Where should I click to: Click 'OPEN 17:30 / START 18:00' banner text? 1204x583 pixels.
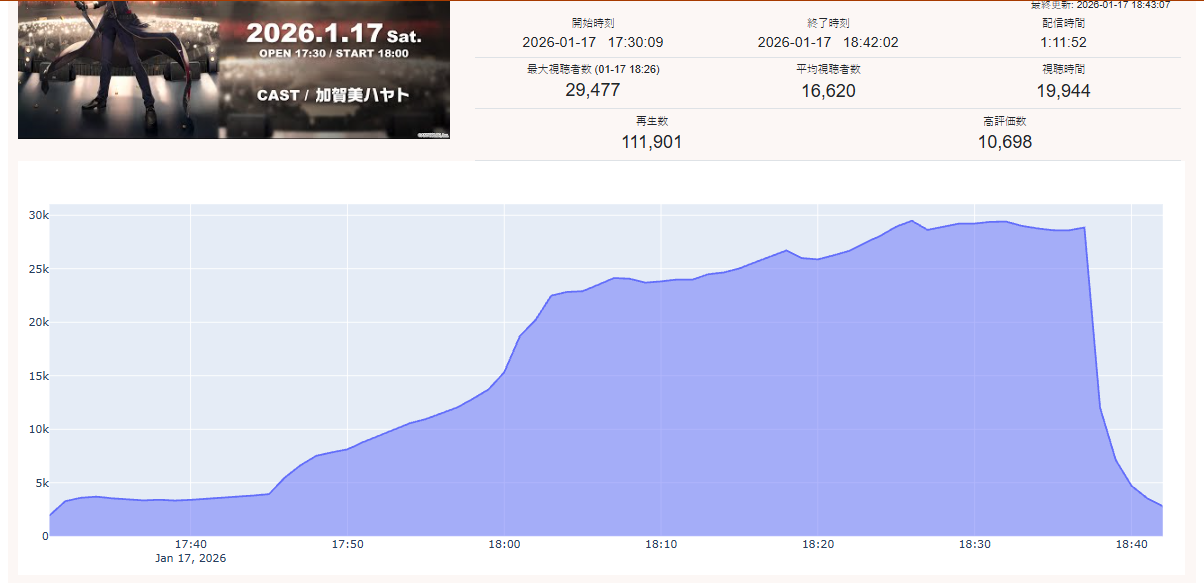tap(334, 53)
